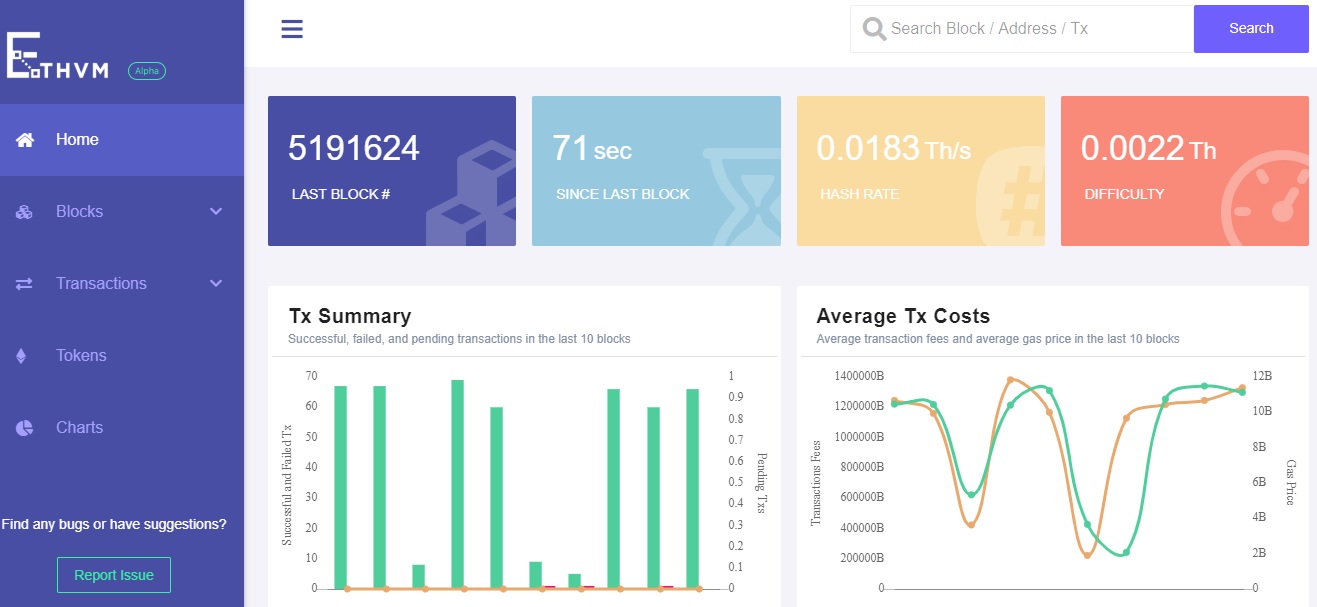This screenshot has height=607, width=1317.
Task: Click the Last Block # card
Action: (391, 171)
